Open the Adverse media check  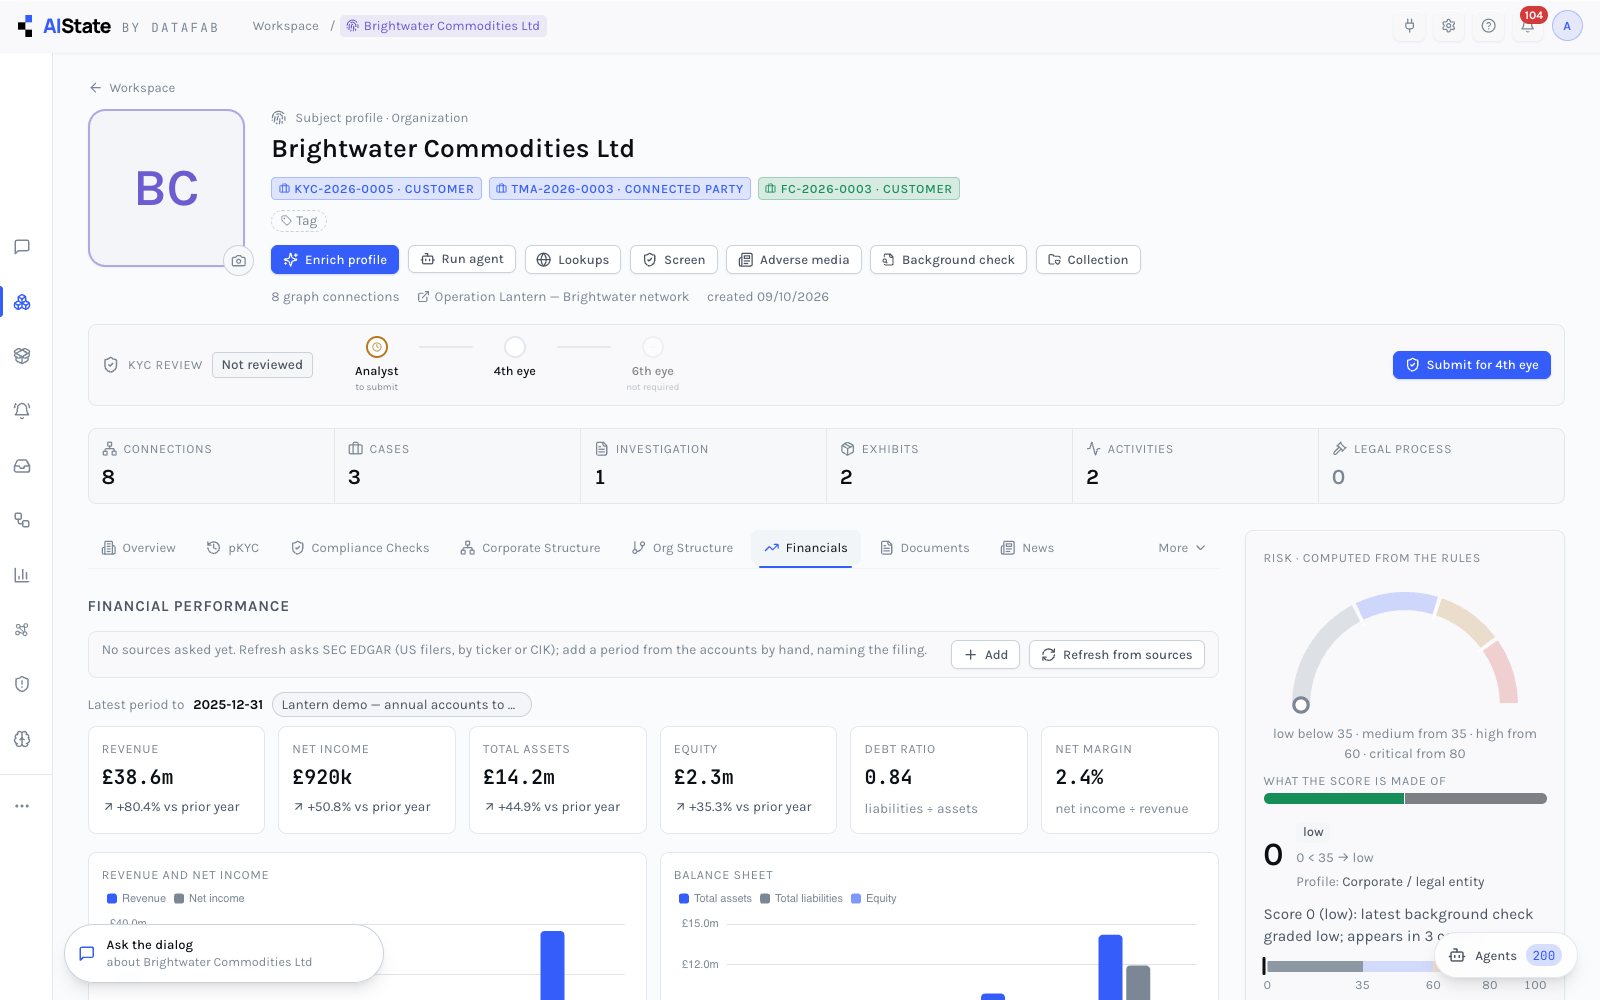click(x=794, y=260)
